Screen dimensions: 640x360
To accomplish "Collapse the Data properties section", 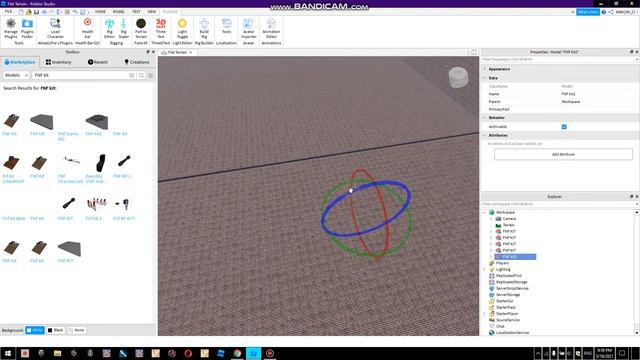I will (x=484, y=78).
